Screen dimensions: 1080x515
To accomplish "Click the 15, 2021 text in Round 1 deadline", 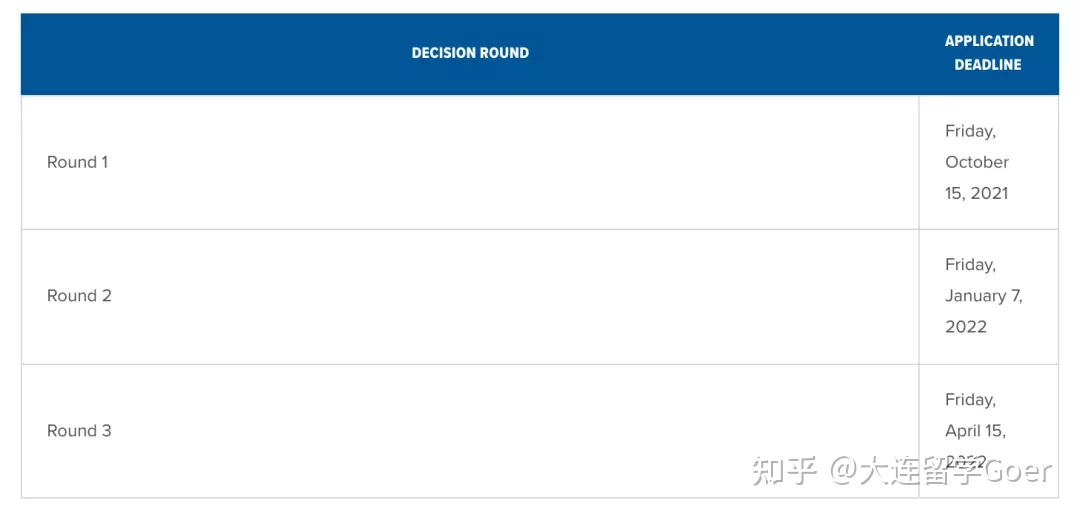I will [976, 193].
